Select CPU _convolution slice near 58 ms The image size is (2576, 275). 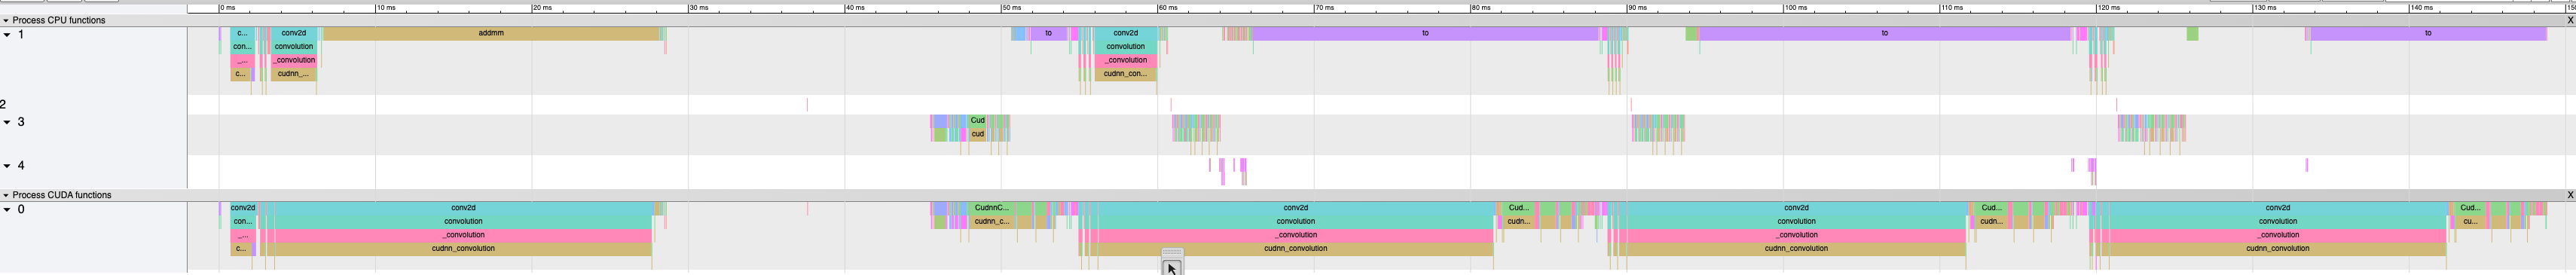tap(1125, 60)
